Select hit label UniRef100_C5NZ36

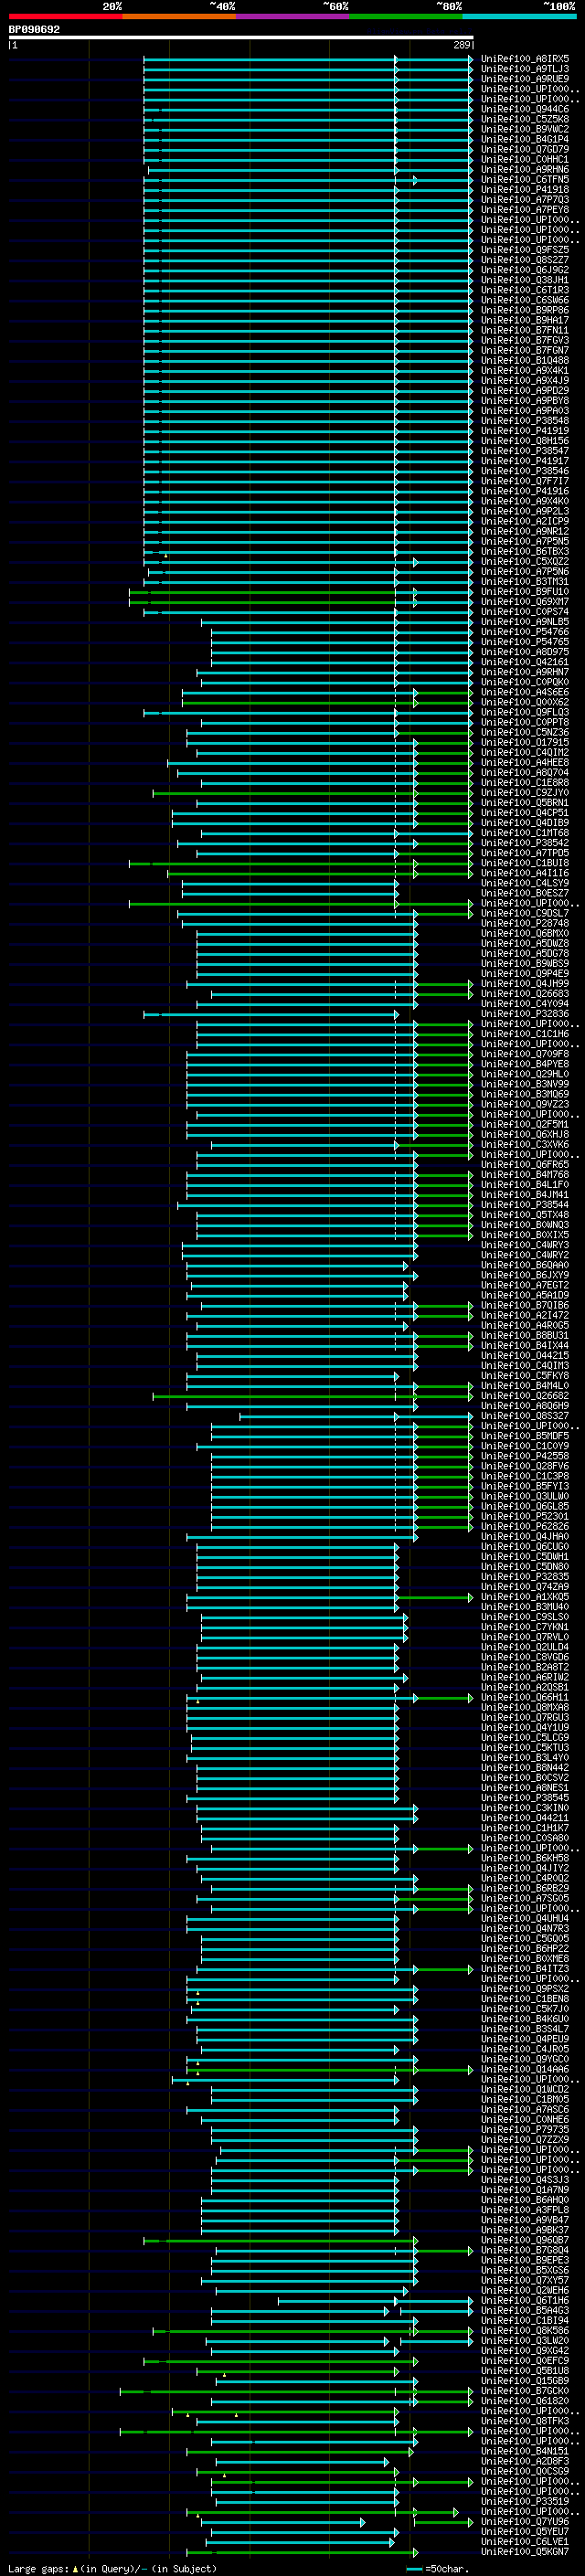[525, 733]
